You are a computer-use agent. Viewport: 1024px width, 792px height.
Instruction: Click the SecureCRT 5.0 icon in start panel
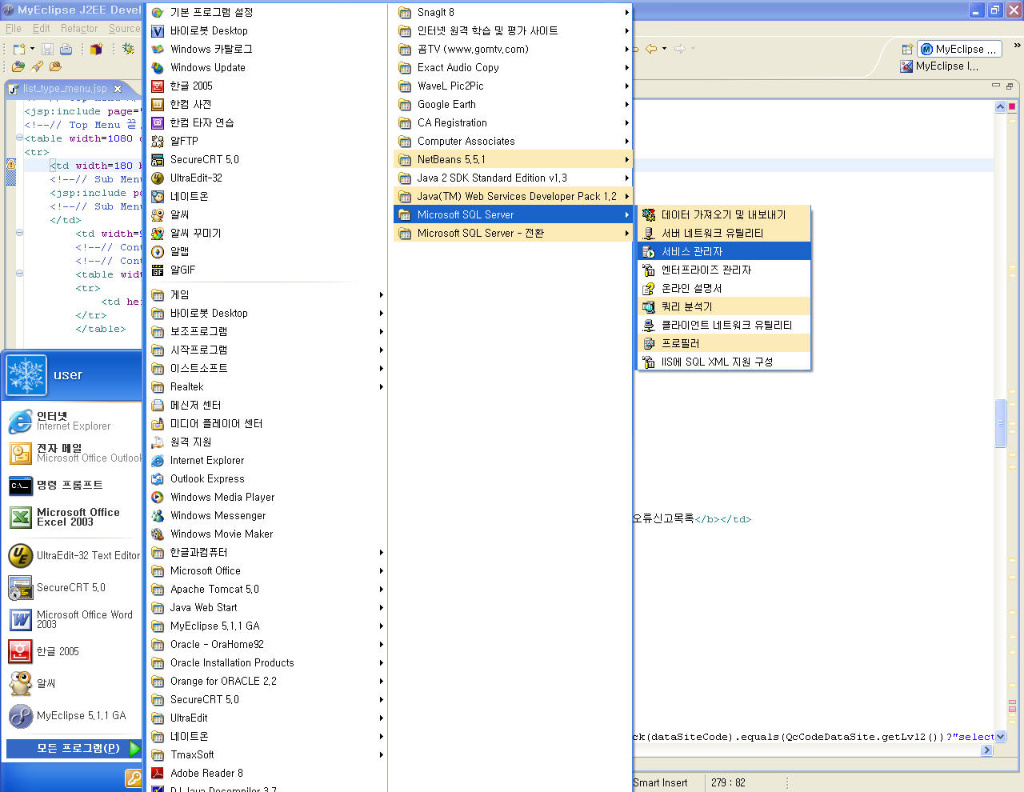coord(20,588)
